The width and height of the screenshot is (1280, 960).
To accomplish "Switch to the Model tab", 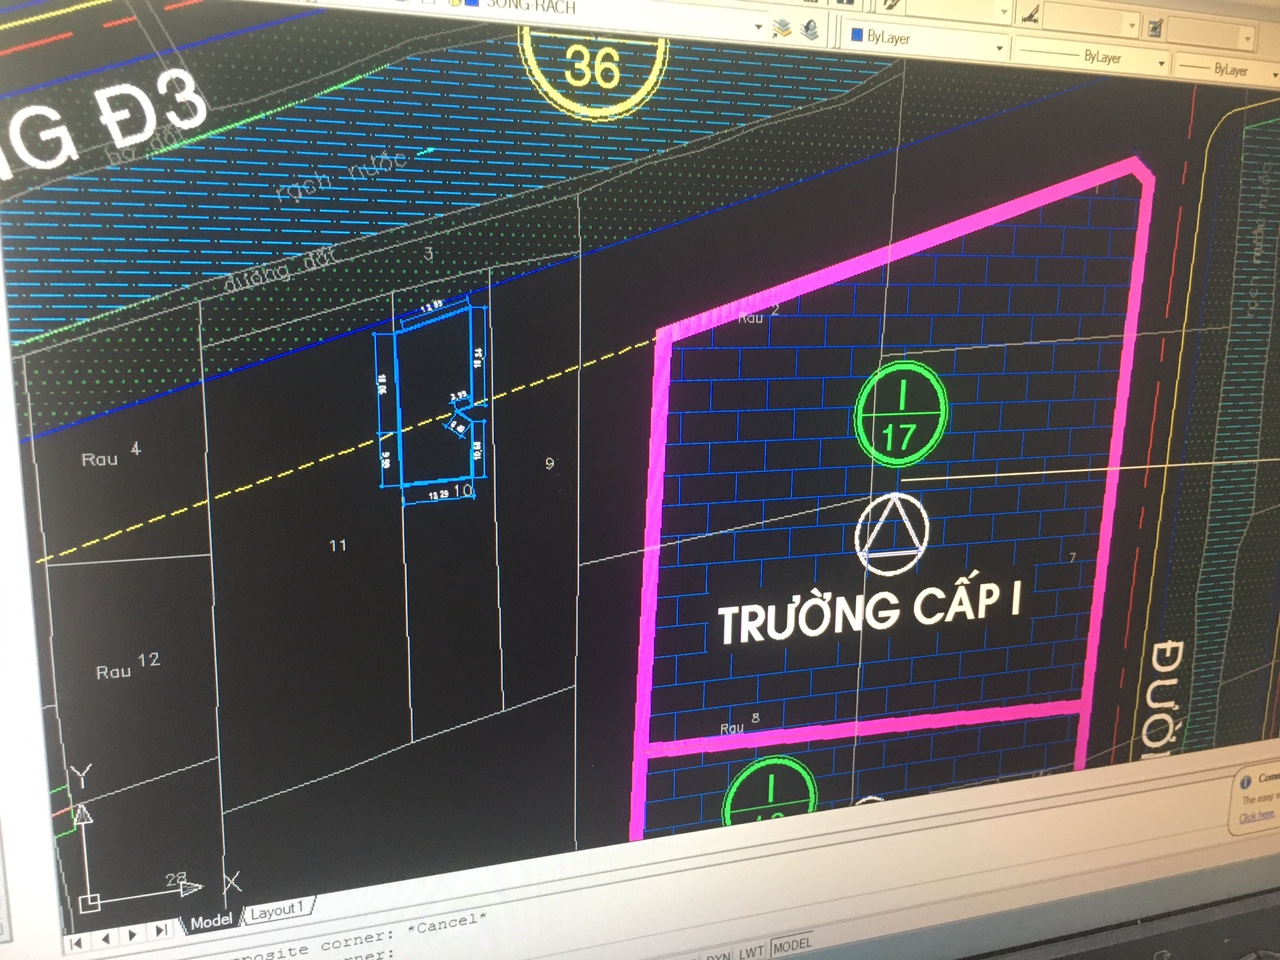I will coord(211,921).
